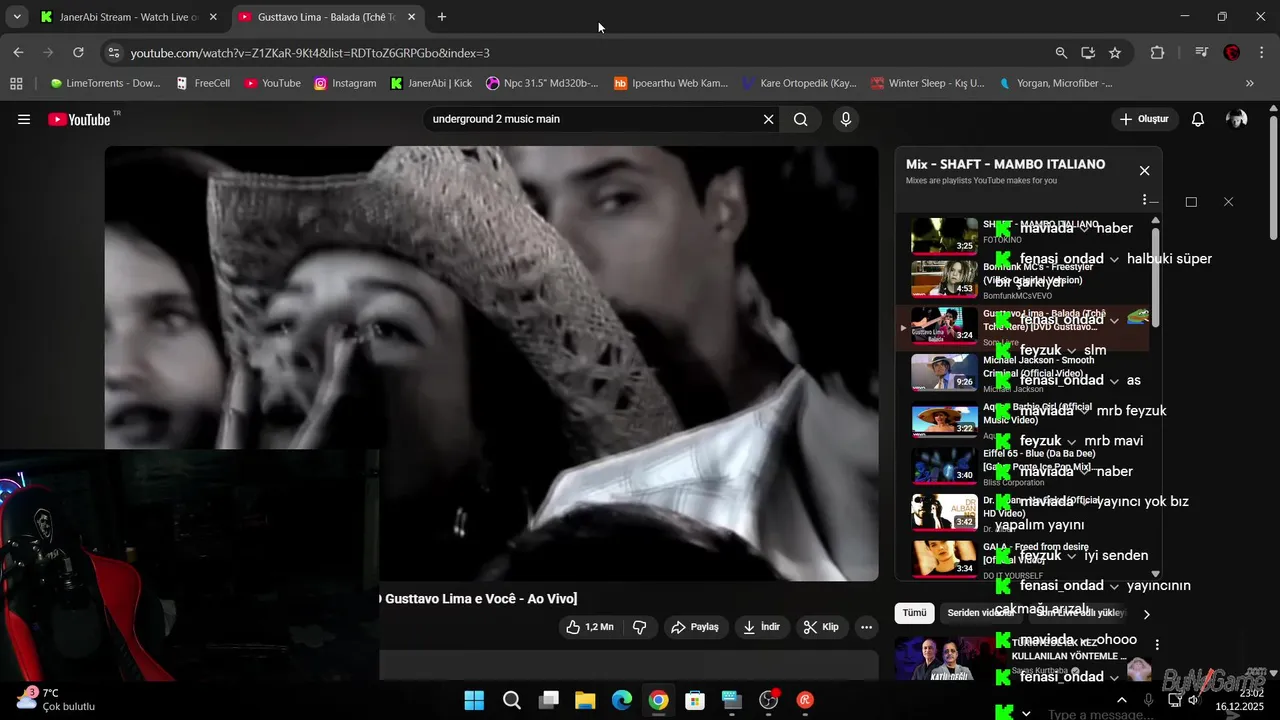Switch to JanerAbi Stream Kick tab
The image size is (1280, 720).
coord(128,17)
